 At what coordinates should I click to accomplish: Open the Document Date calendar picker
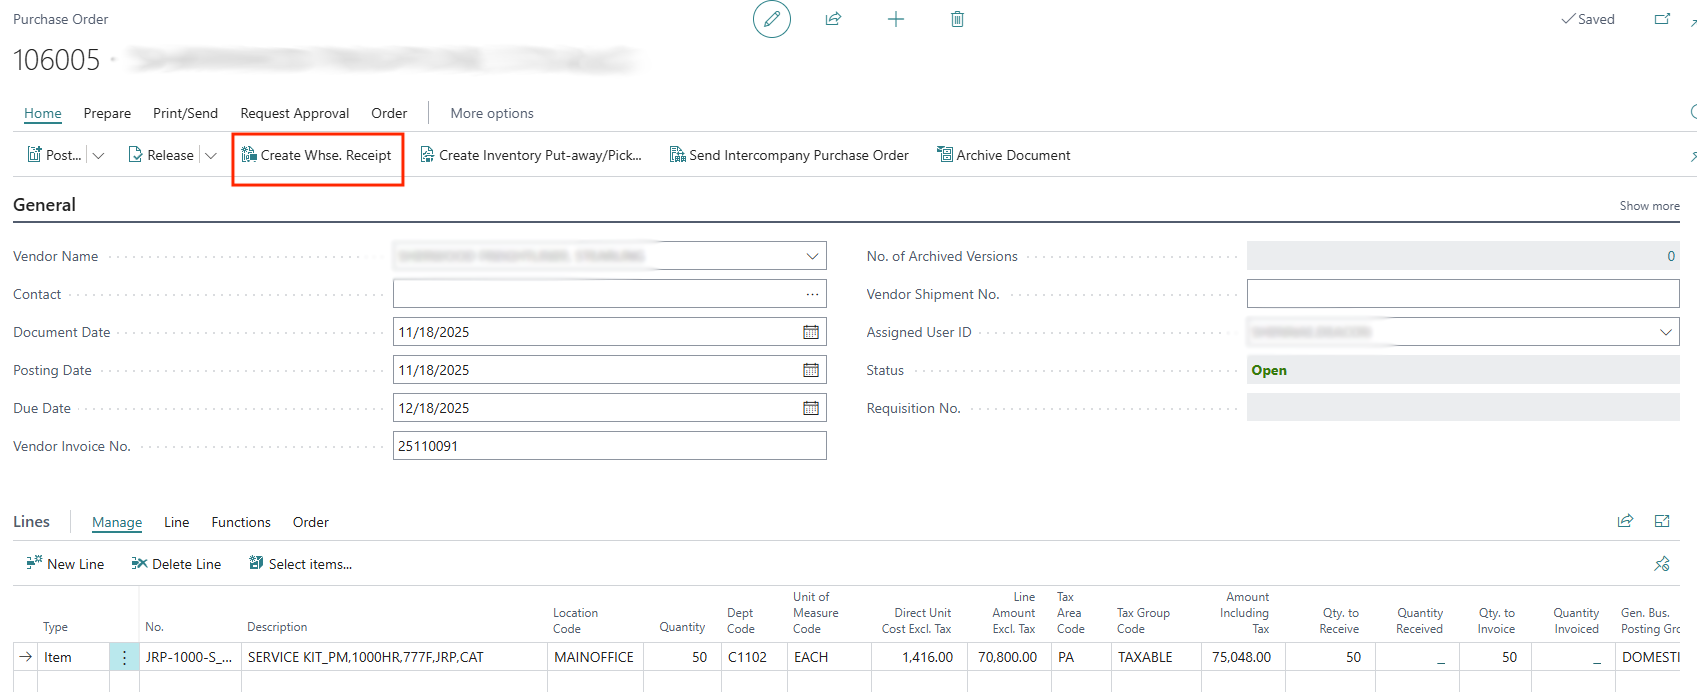coord(811,332)
